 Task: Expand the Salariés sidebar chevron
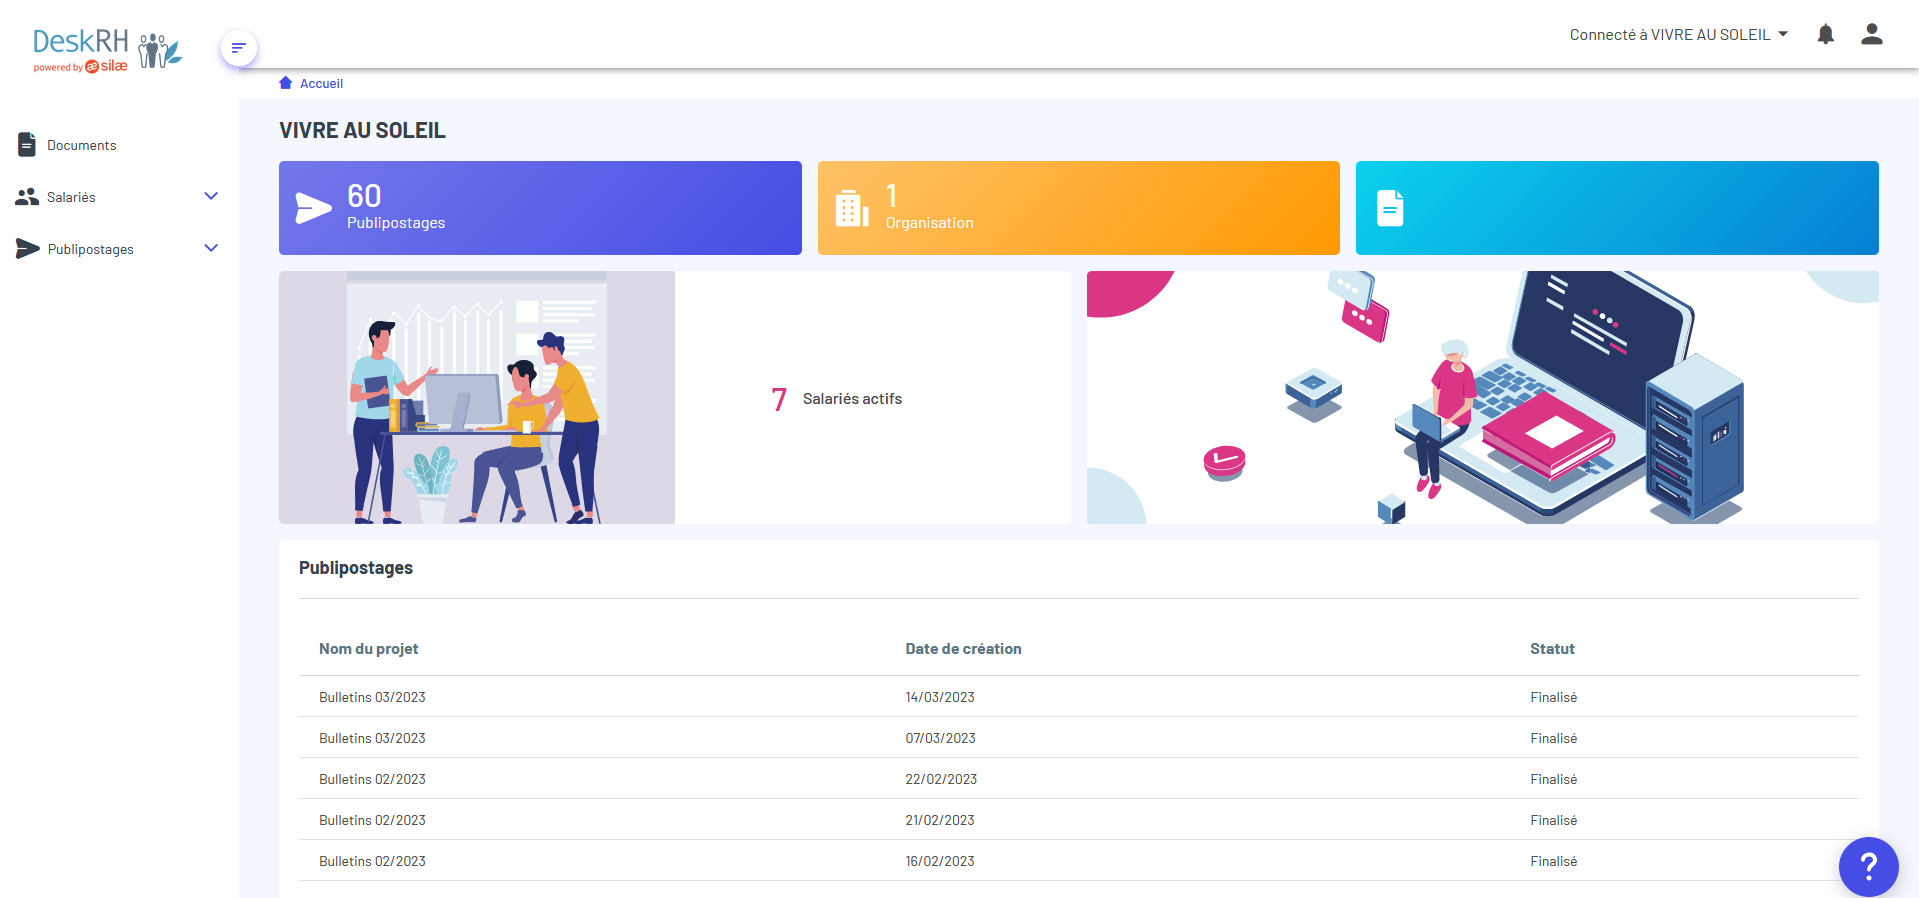pyautogui.click(x=211, y=196)
